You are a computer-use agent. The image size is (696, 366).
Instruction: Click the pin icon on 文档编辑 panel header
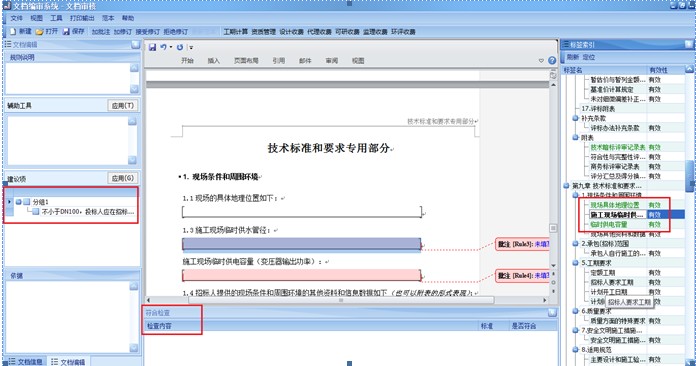(135, 44)
